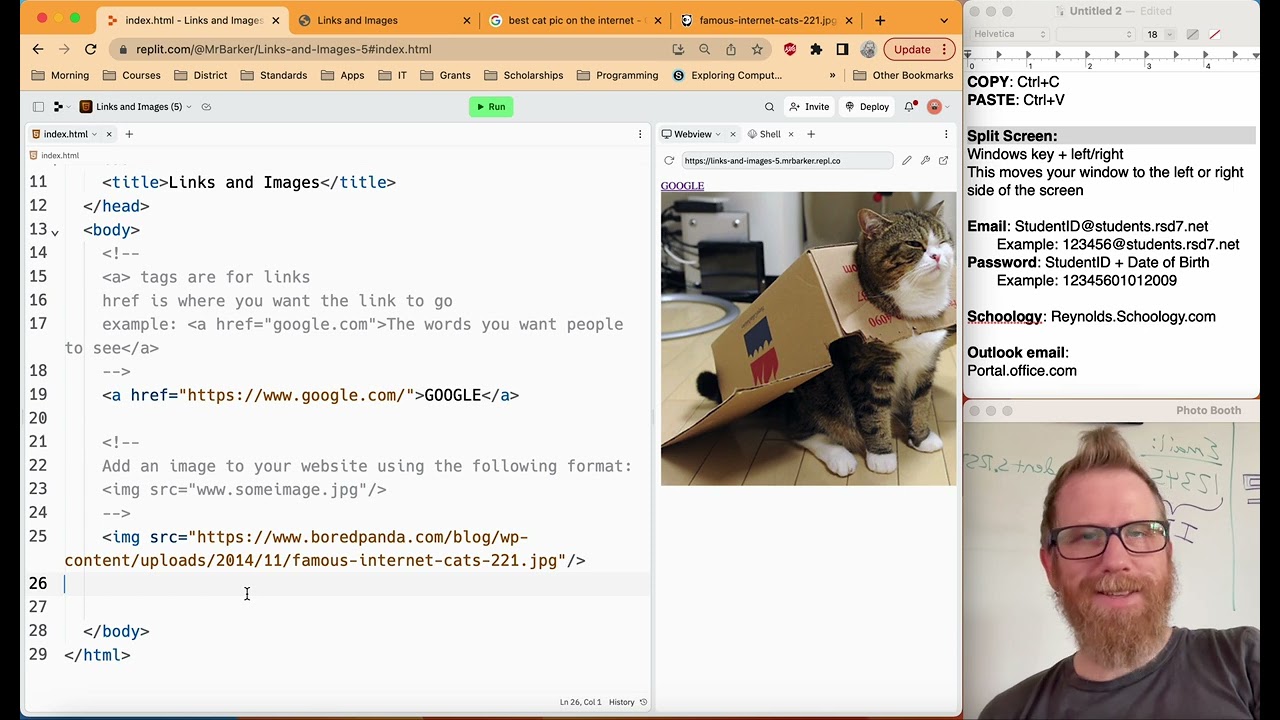Click the share page icon in address bar
This screenshot has height=720, width=1280.
click(731, 49)
